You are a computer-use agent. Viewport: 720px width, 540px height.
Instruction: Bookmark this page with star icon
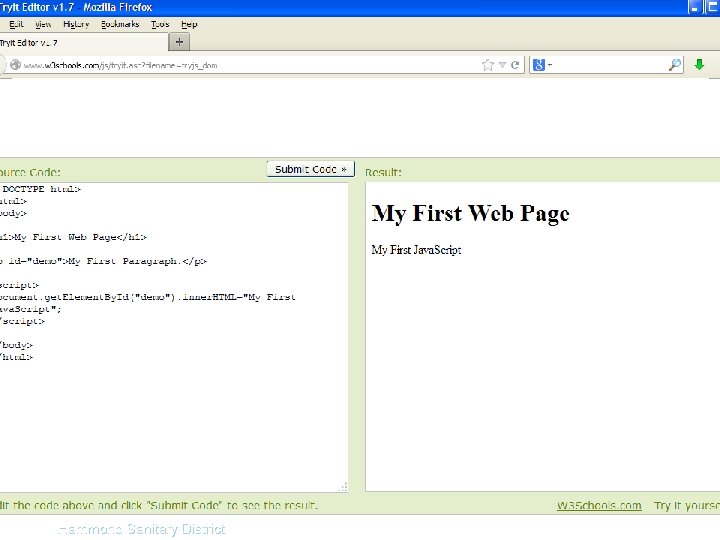(488, 65)
